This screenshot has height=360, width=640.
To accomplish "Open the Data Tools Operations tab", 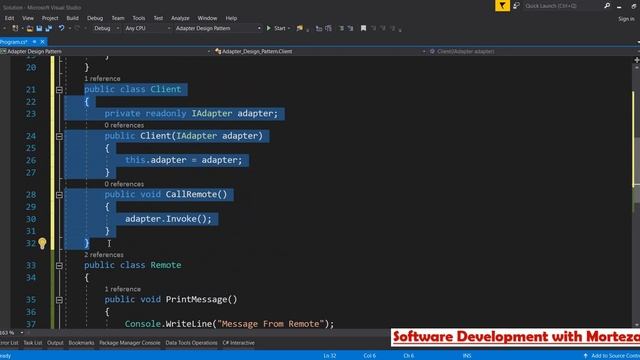I will (x=191, y=343).
